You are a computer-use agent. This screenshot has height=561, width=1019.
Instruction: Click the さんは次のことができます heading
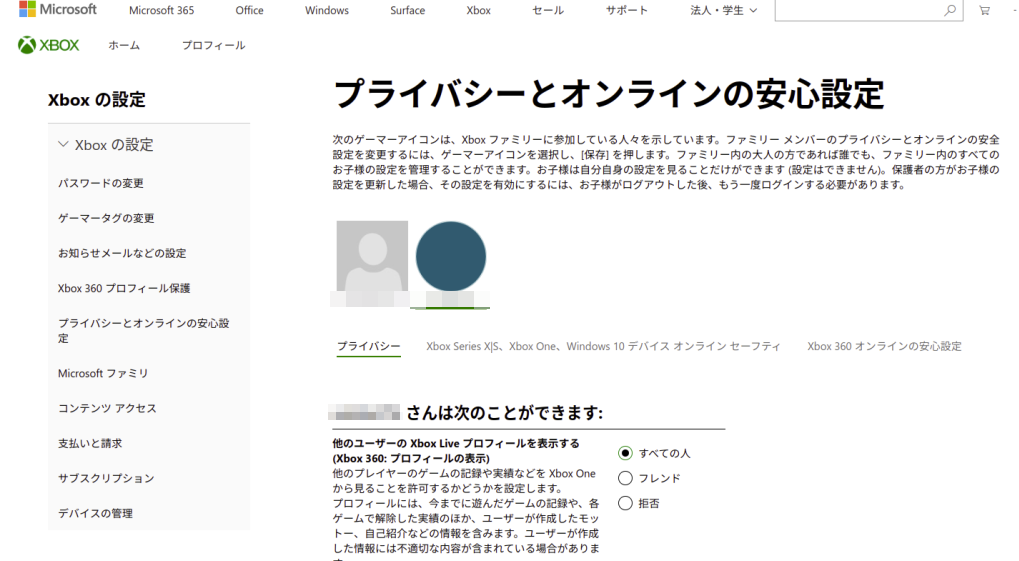pos(504,413)
